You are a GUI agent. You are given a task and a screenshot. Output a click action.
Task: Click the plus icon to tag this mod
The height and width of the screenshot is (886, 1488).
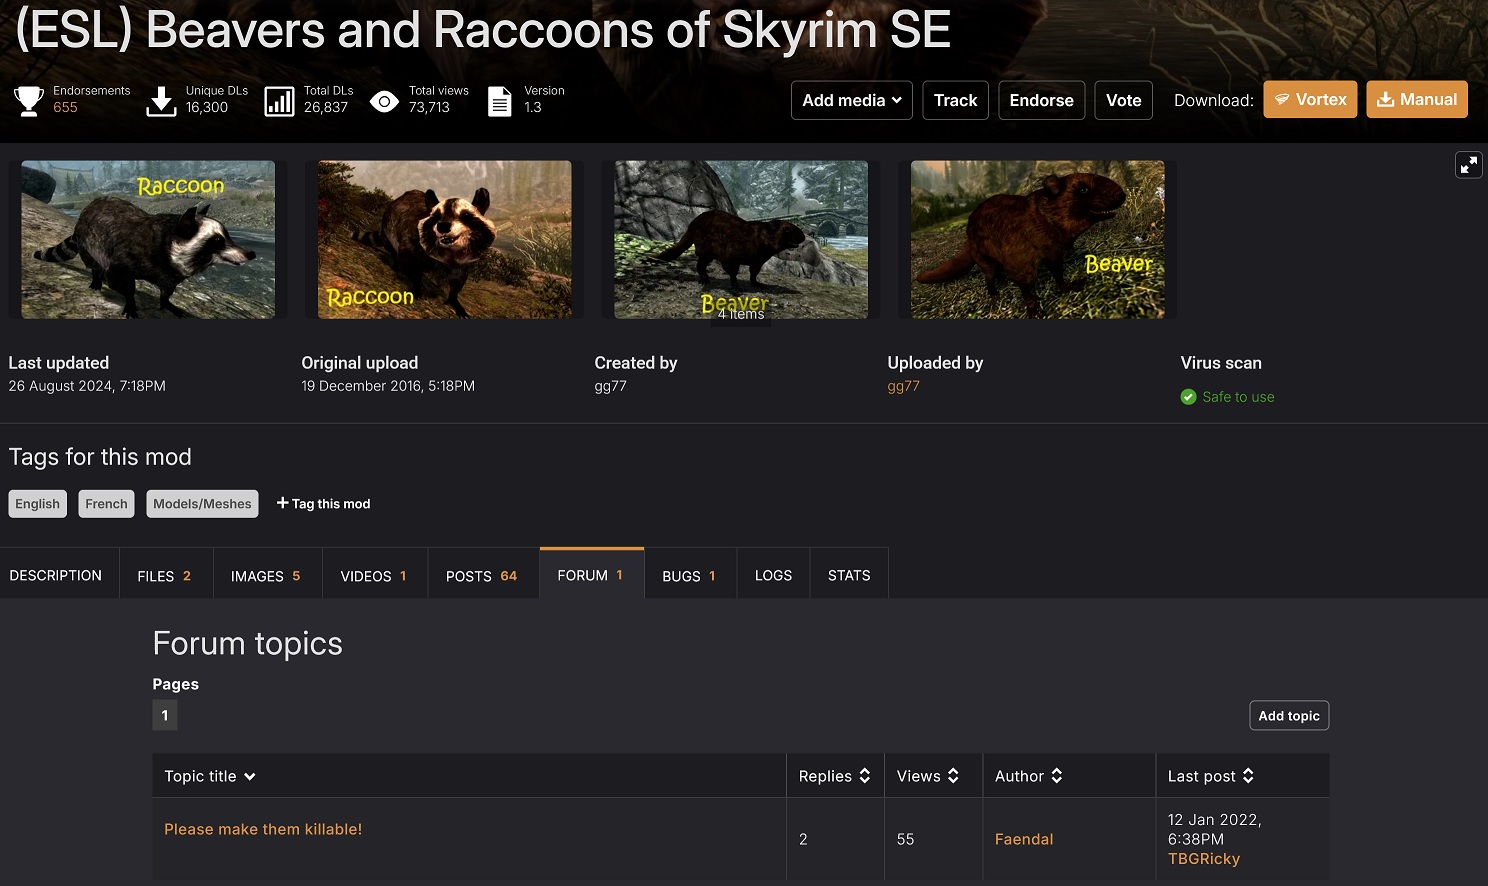pyautogui.click(x=282, y=503)
